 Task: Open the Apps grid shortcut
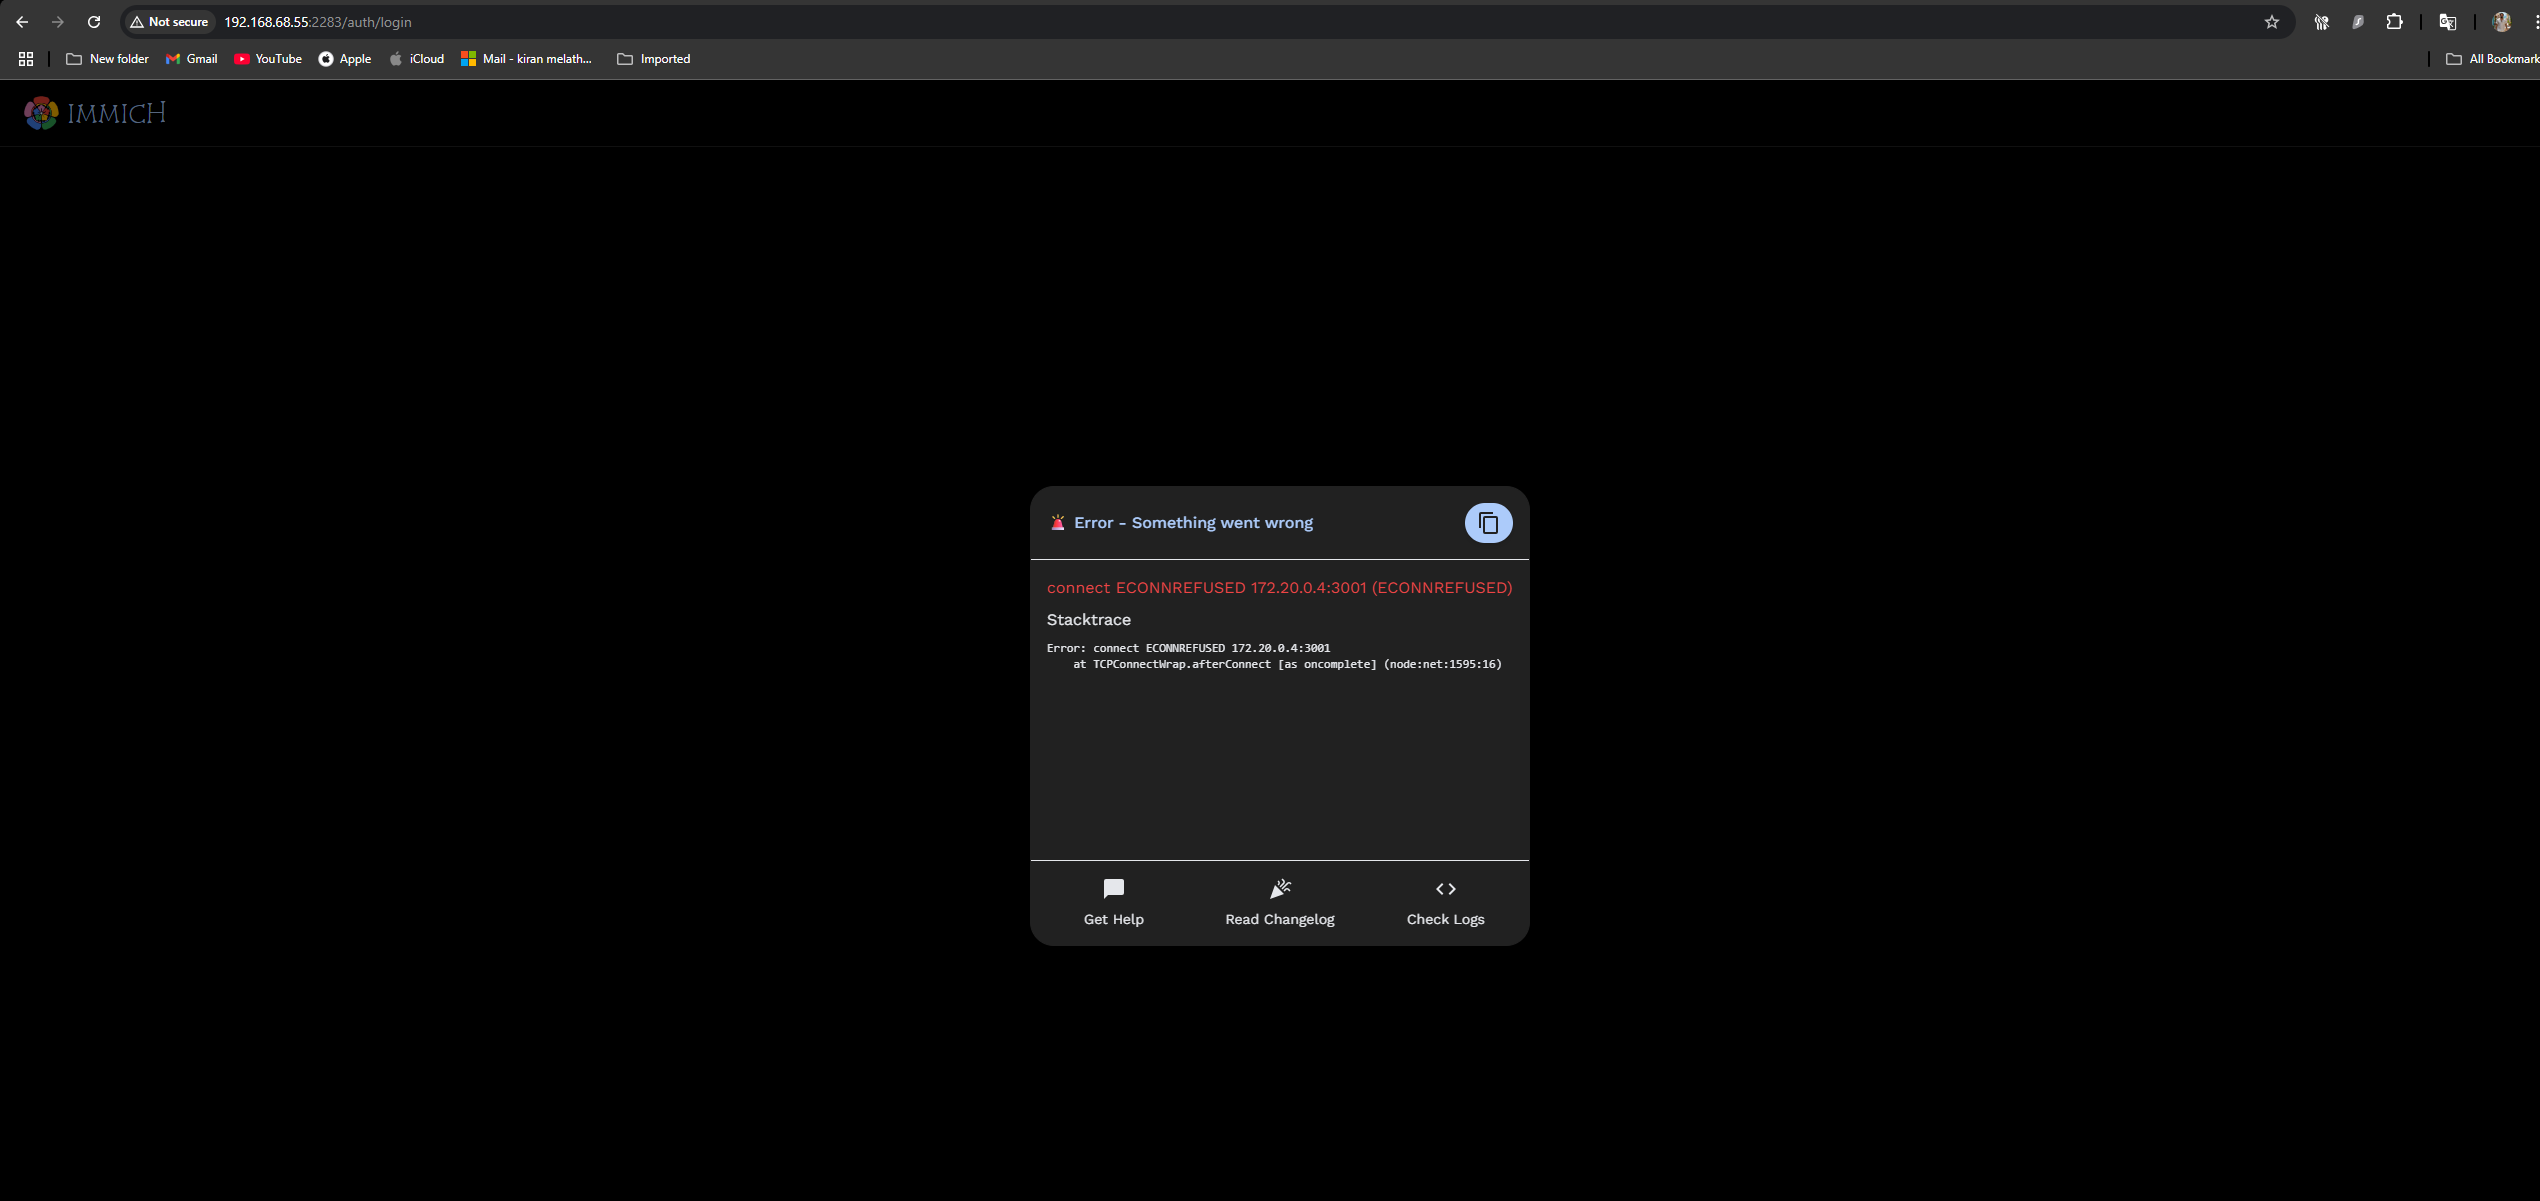[26, 59]
